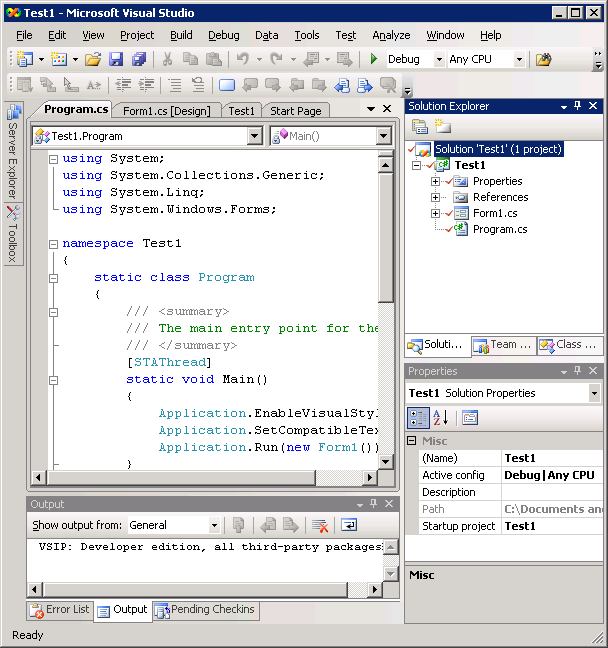Select Program.cs in Solution Explorer
This screenshot has height=648, width=608.
pos(499,229)
